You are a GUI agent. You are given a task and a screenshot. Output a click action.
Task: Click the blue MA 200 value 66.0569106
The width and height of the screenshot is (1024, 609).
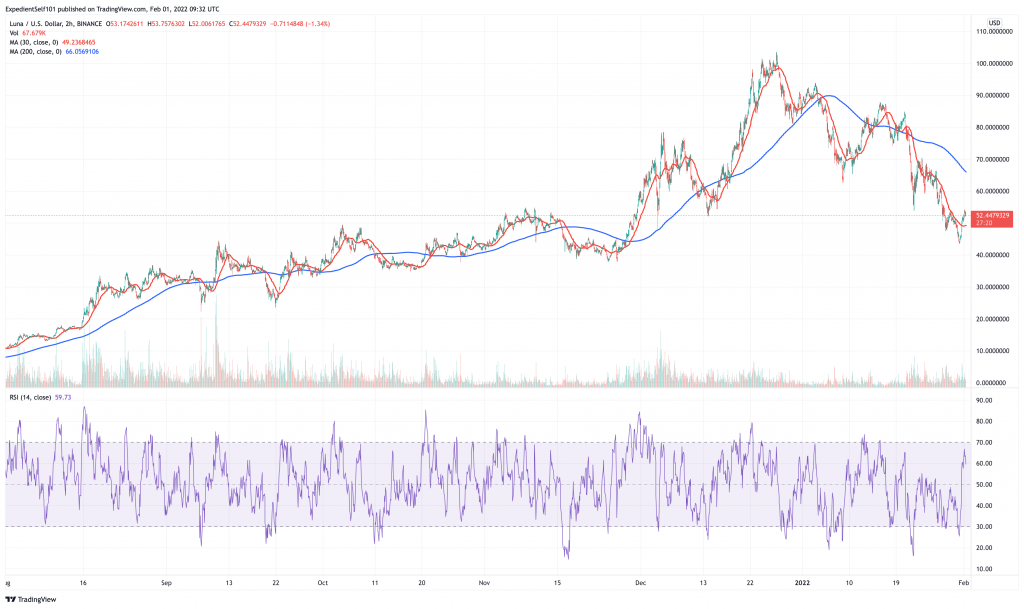coord(82,51)
